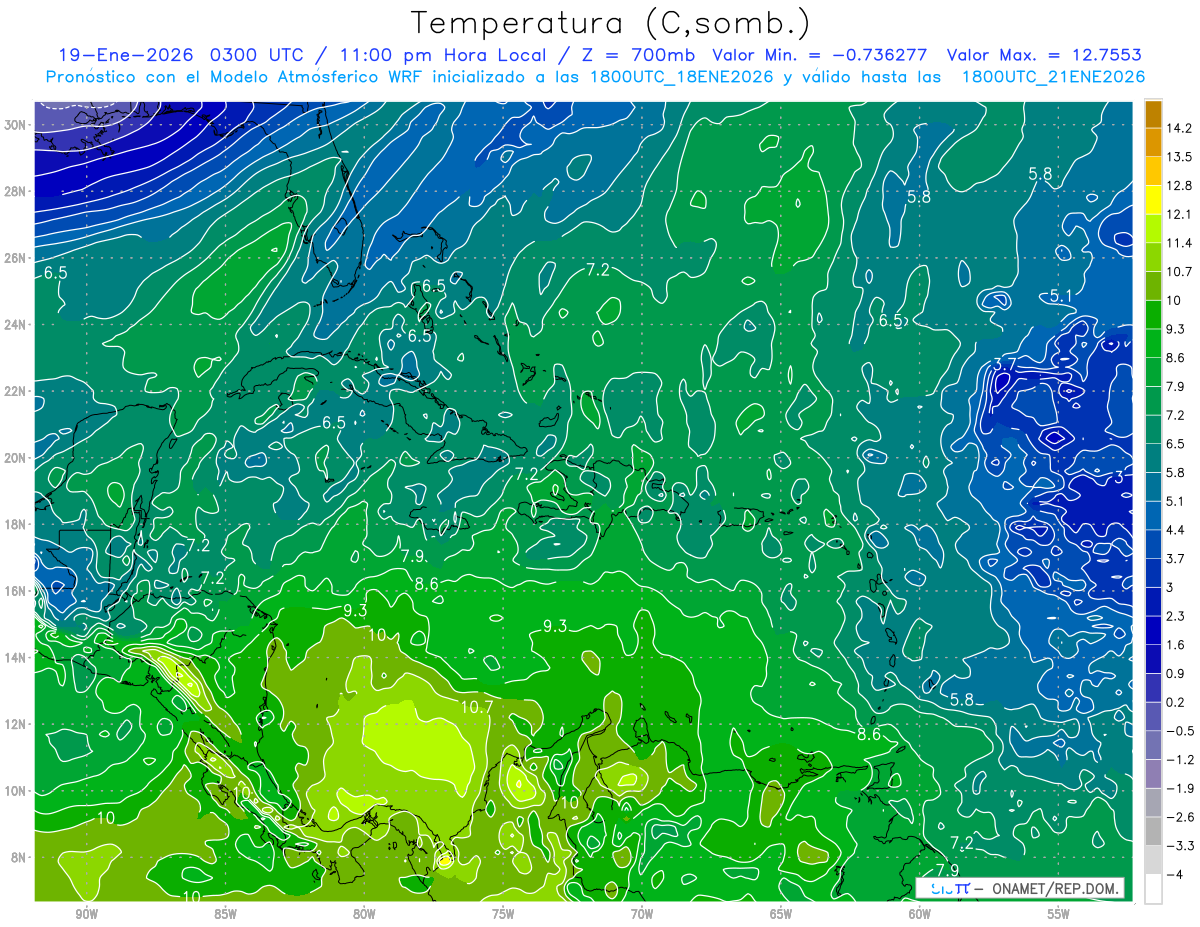
Task: Click the longitude axis label '90W'
Action: (86, 914)
